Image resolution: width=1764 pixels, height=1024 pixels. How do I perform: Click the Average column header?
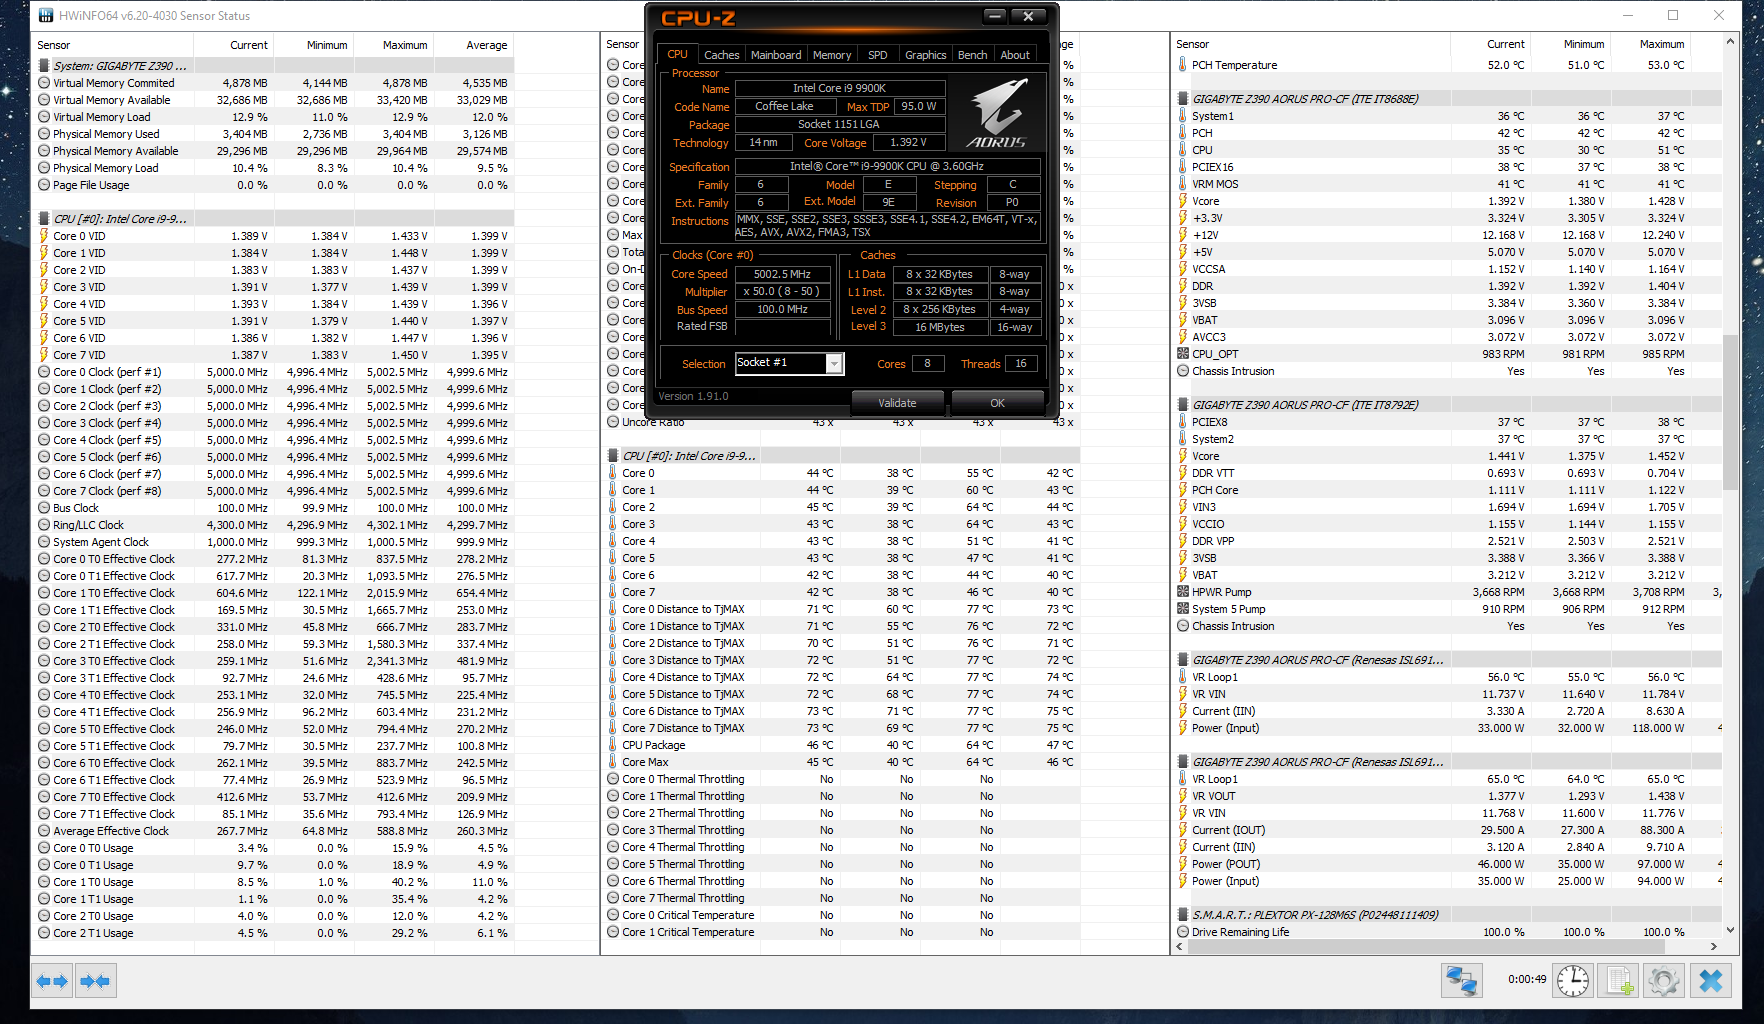coord(487,45)
